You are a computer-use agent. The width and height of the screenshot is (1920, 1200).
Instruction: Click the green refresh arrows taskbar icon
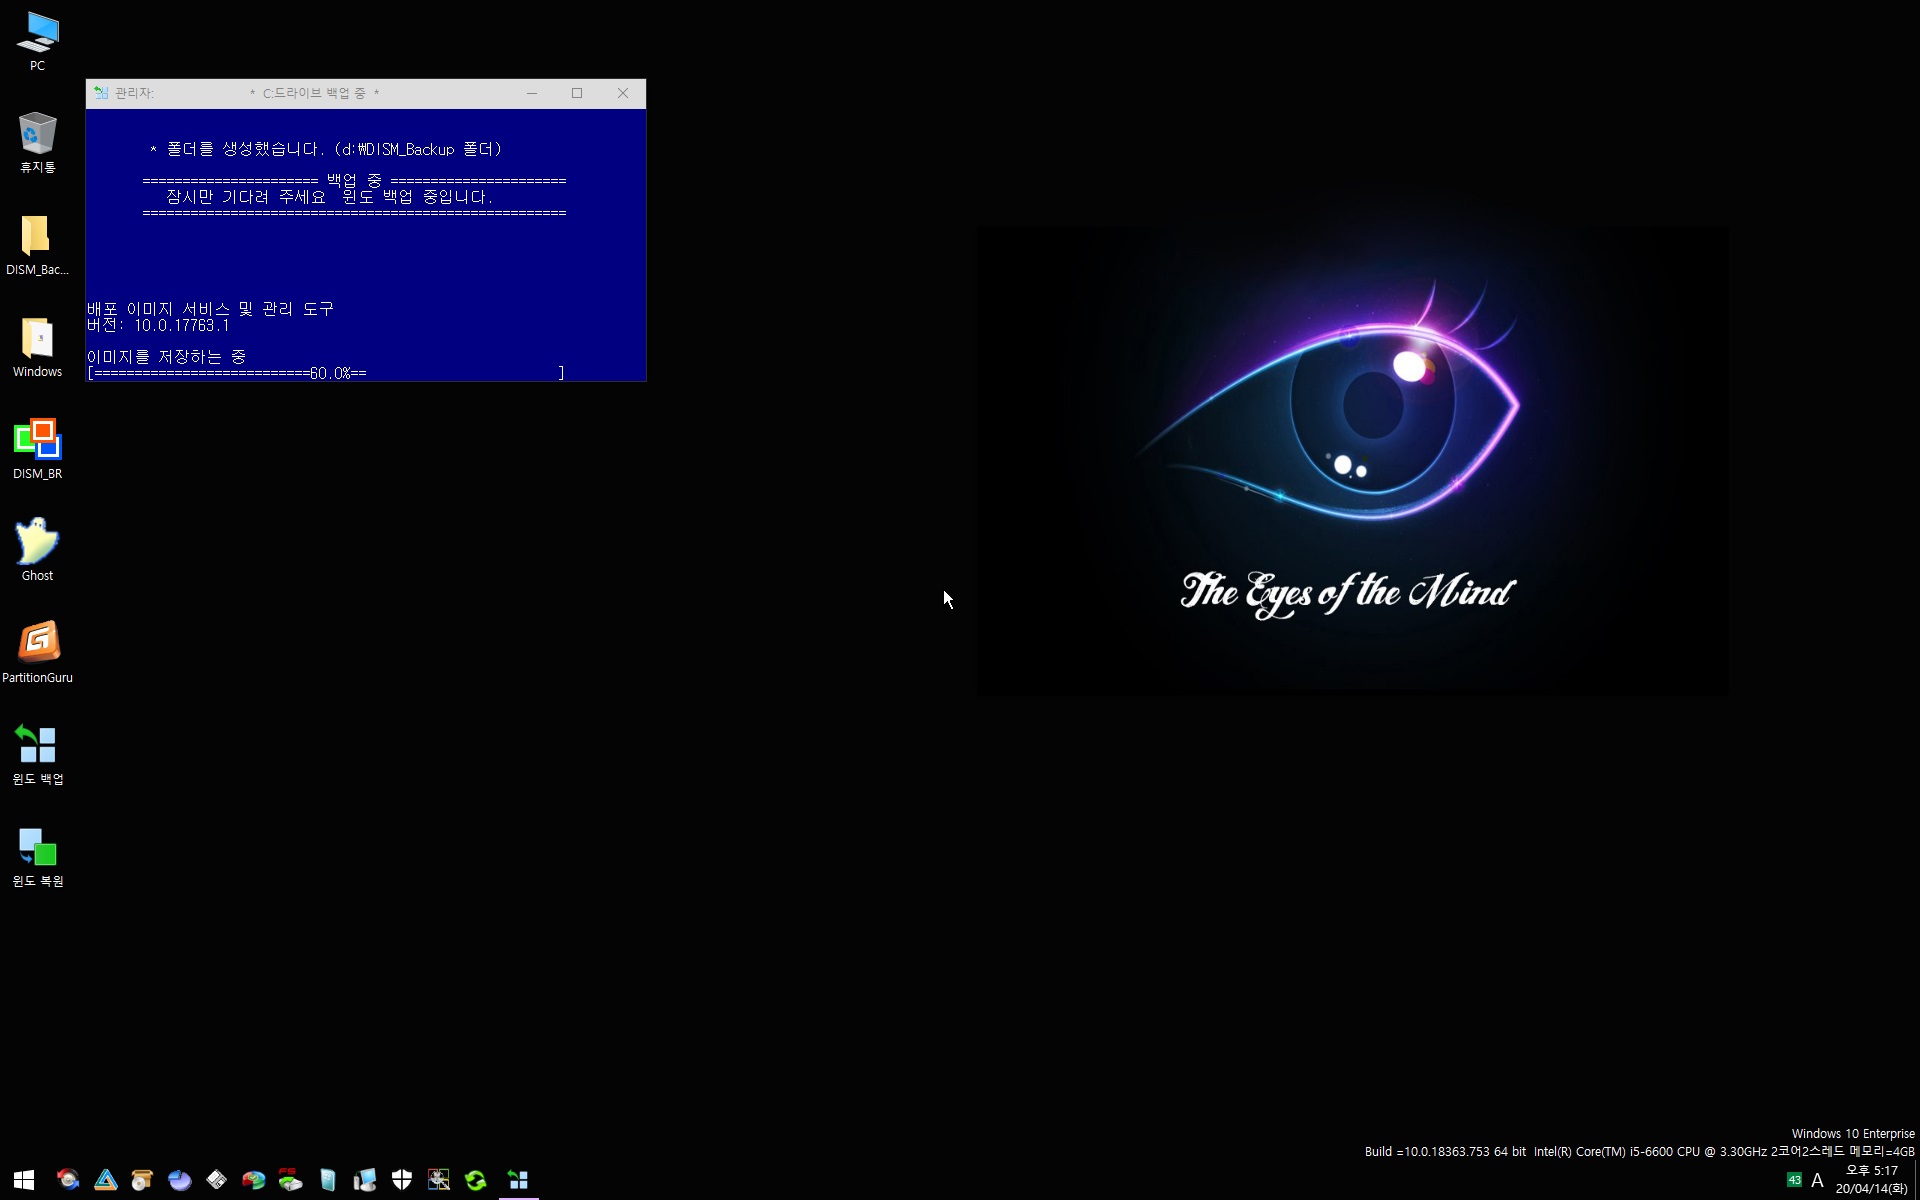[x=475, y=1180]
